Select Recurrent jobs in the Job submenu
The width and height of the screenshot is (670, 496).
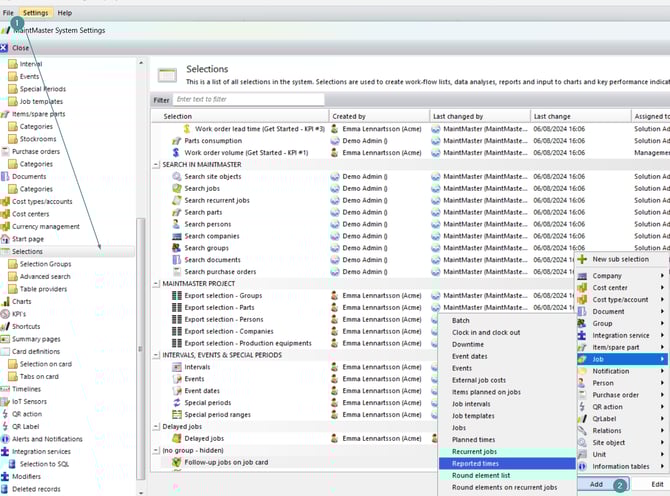[x=476, y=452]
